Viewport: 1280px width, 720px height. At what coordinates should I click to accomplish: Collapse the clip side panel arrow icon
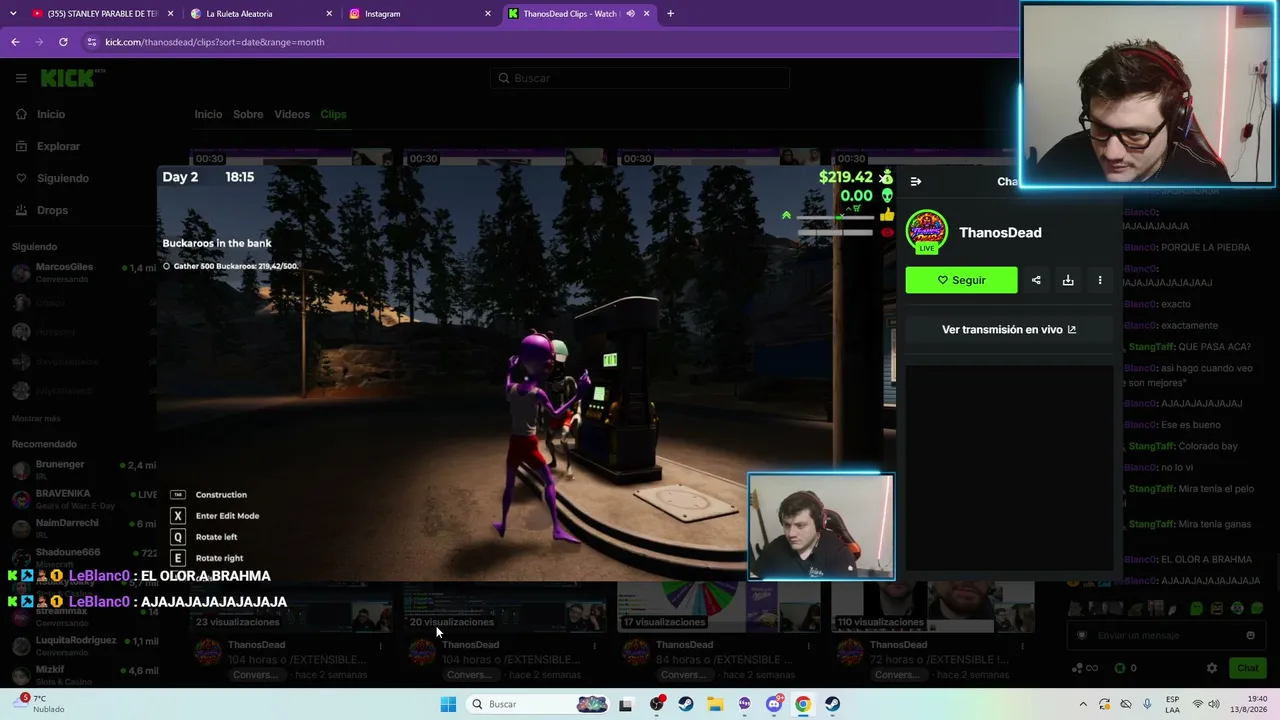tap(915, 181)
